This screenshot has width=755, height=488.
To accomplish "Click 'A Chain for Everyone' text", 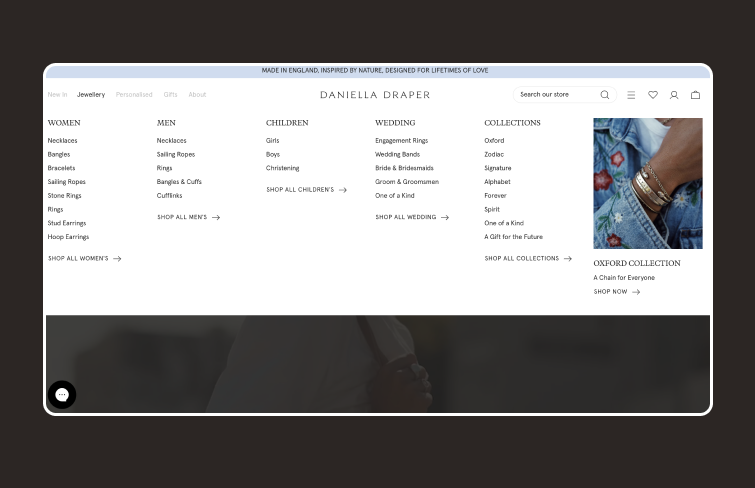I will (x=624, y=278).
